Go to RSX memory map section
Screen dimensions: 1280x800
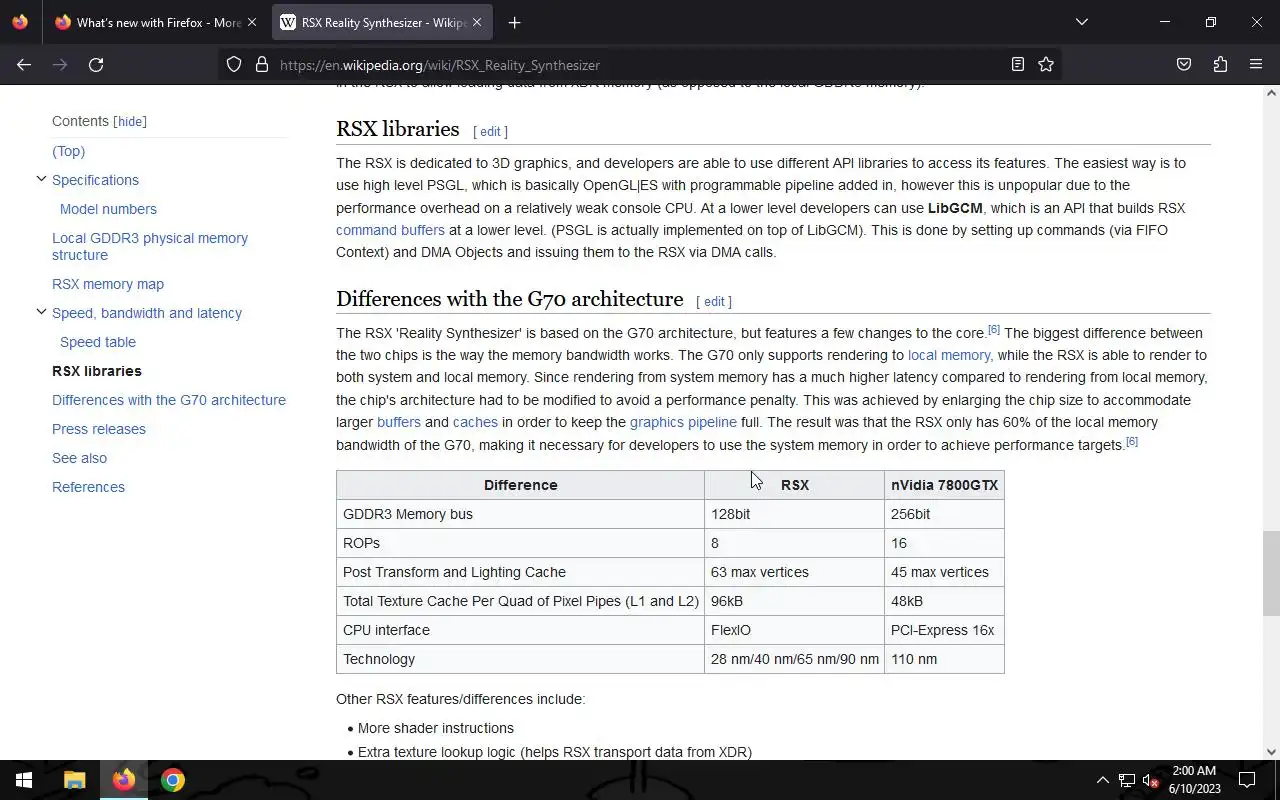coord(108,284)
